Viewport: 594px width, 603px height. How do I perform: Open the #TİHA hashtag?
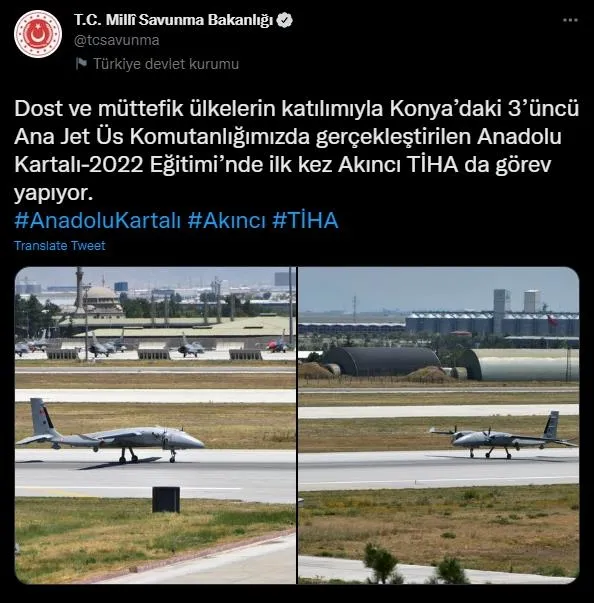tap(305, 220)
